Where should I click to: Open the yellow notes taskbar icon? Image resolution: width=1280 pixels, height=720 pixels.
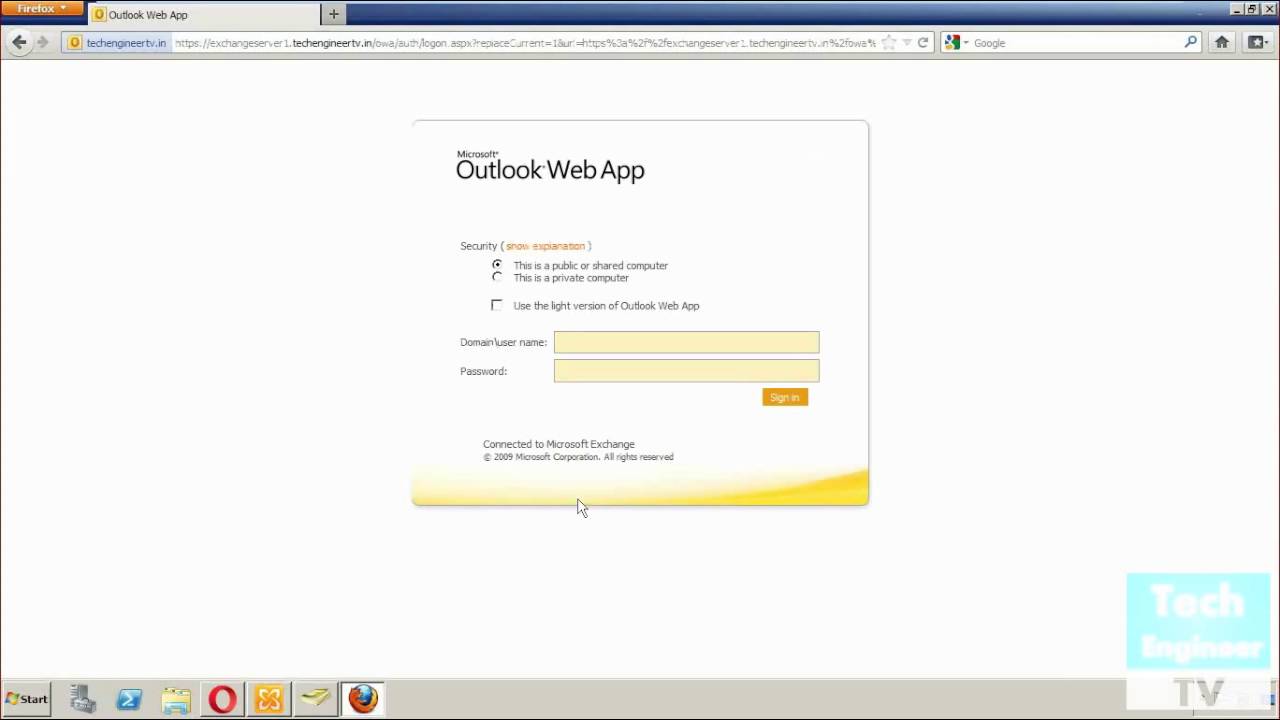315,698
